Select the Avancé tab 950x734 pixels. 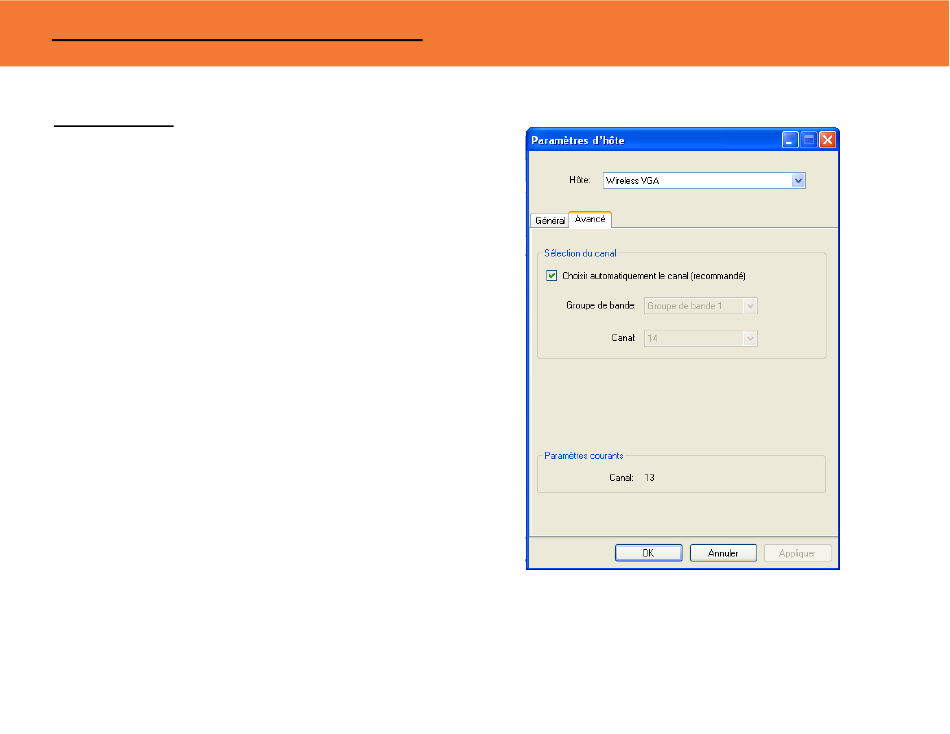tap(590, 219)
